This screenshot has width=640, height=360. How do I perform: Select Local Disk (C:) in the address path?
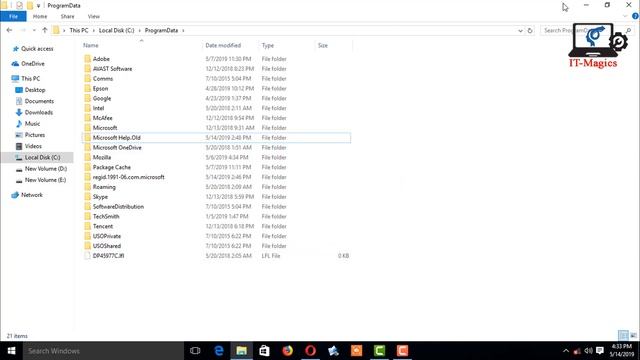(x=116, y=31)
